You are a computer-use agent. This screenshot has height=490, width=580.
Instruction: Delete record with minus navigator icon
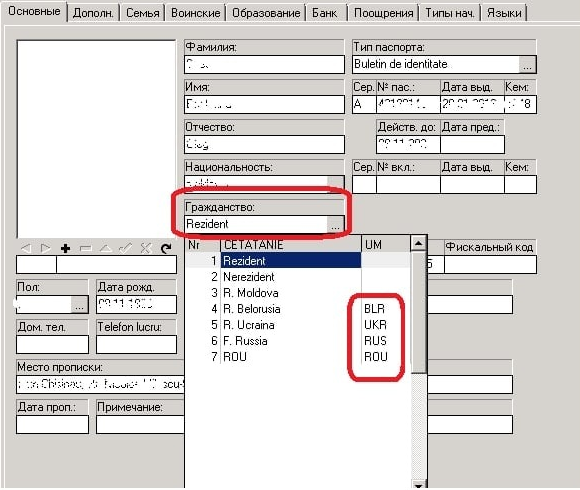click(x=85, y=248)
